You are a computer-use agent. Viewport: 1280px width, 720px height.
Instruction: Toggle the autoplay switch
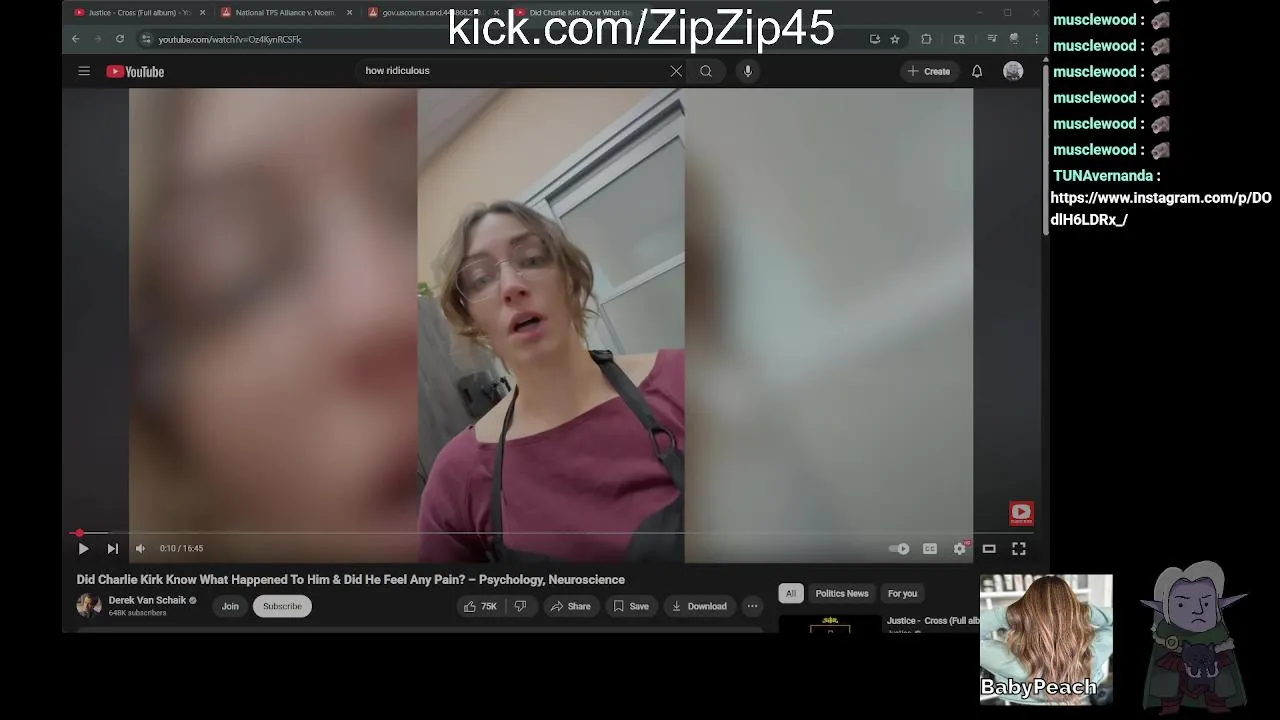[x=899, y=548]
